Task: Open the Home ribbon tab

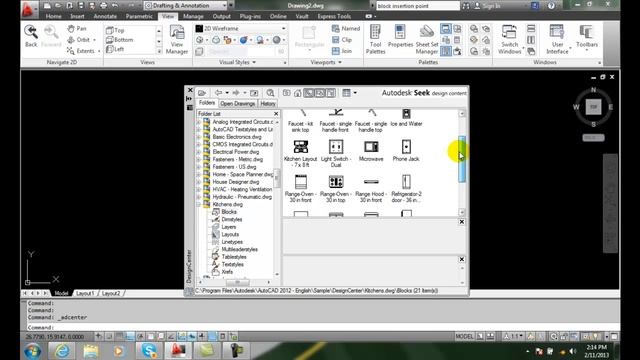Action: (x=53, y=16)
